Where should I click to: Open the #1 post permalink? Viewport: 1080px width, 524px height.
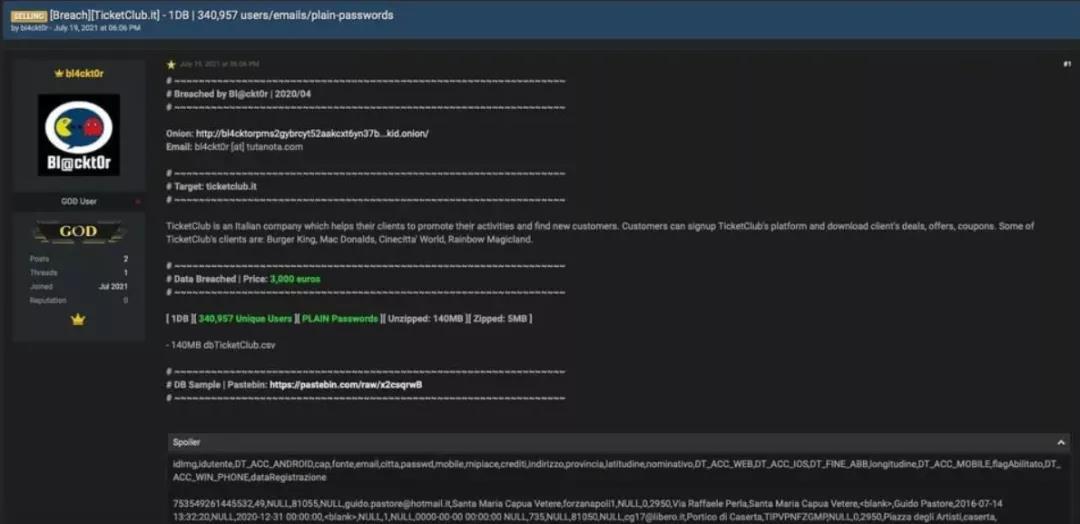[1066, 64]
